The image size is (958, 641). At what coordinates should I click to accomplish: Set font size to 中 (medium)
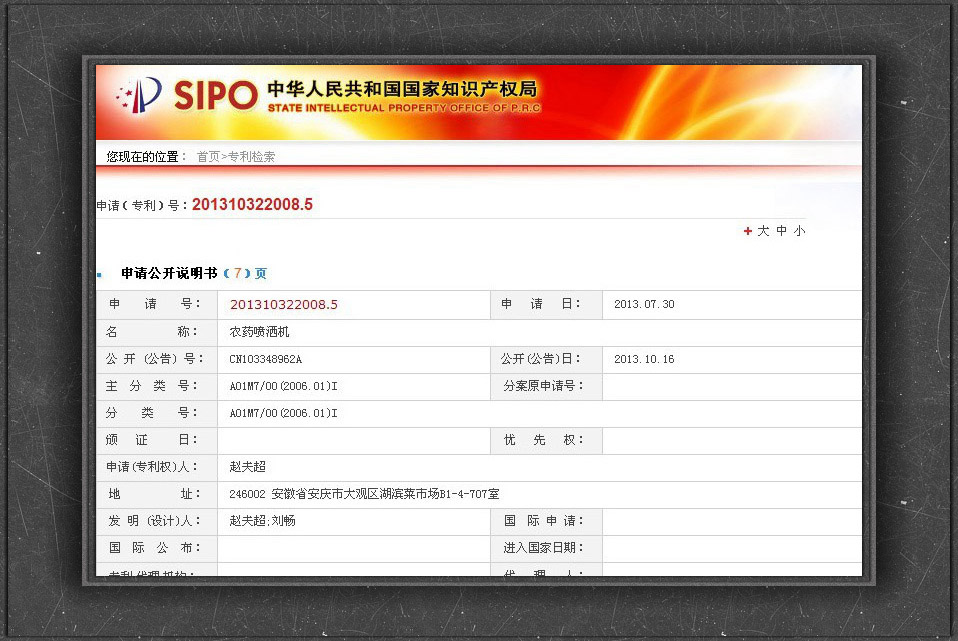click(x=782, y=231)
